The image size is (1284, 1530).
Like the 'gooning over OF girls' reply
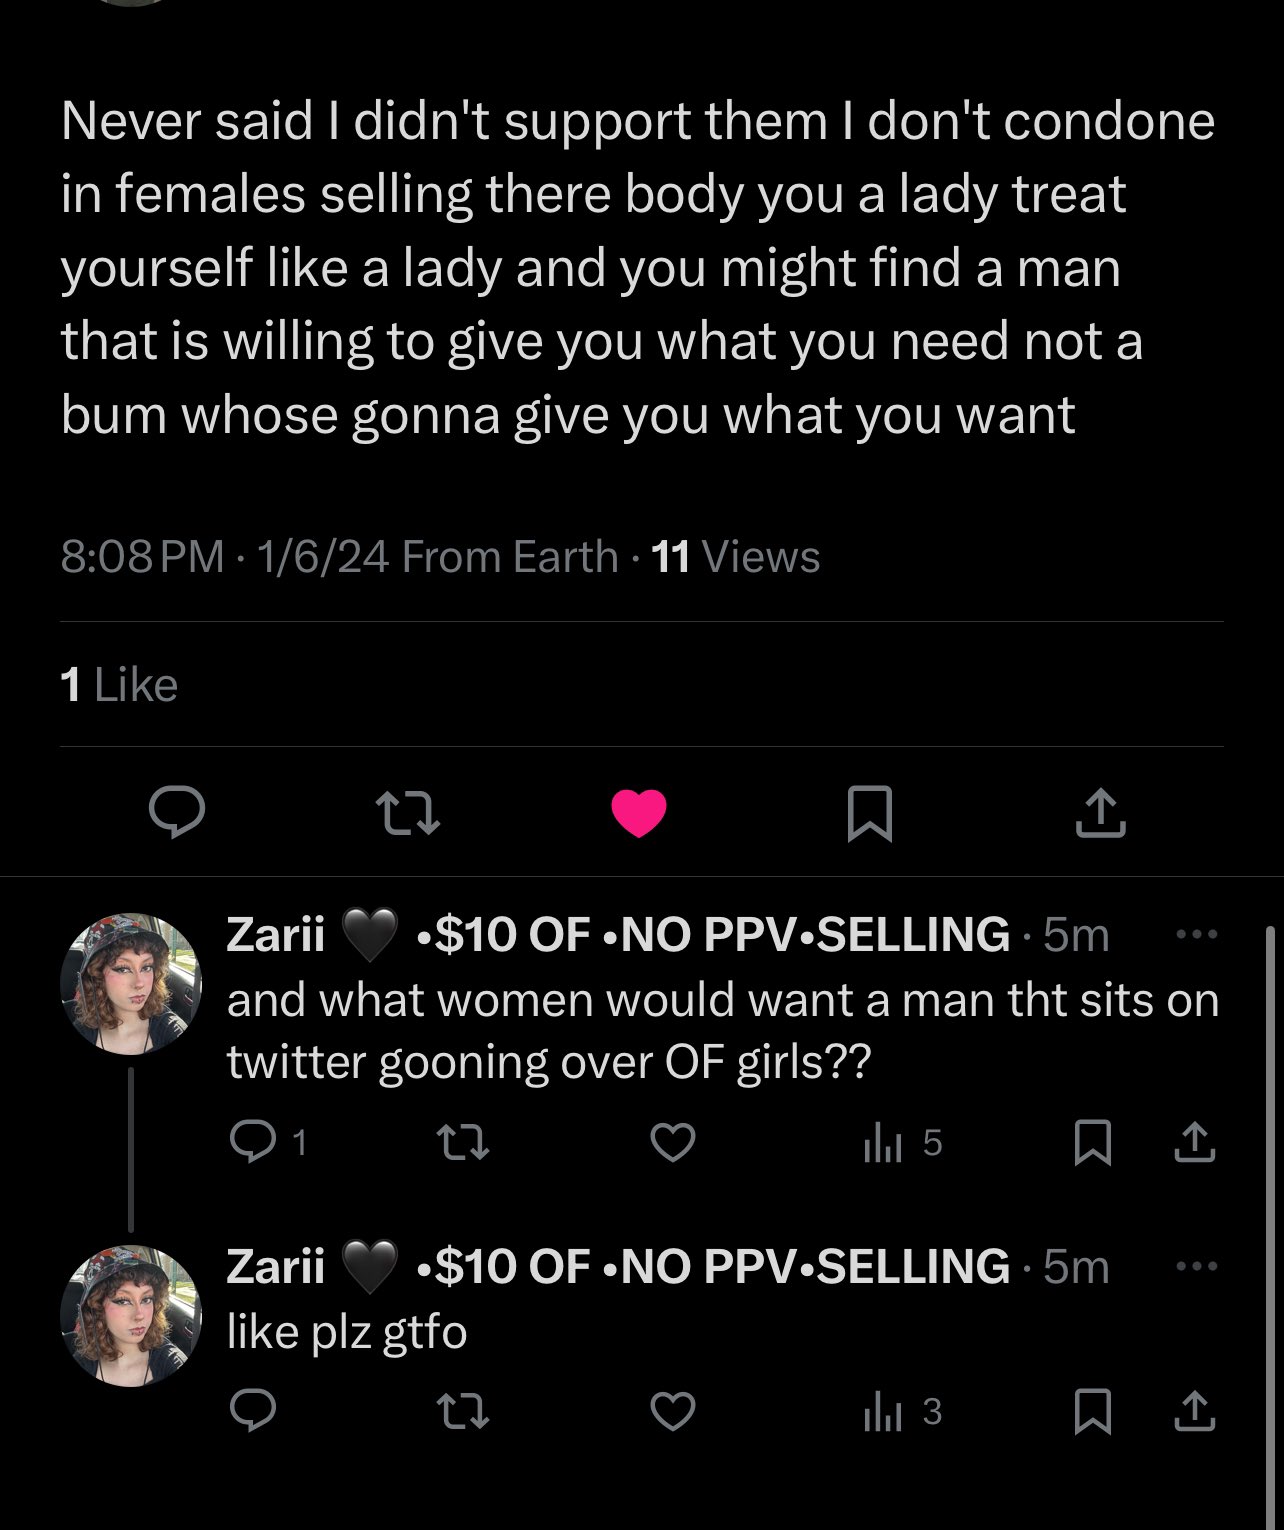(x=672, y=1142)
